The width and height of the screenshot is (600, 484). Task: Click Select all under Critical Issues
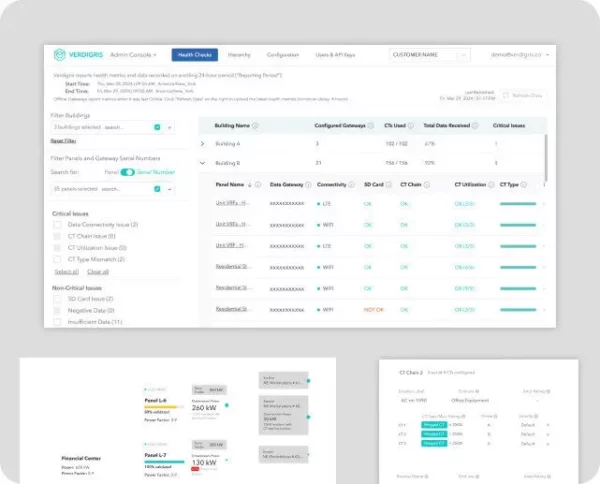coord(67,272)
